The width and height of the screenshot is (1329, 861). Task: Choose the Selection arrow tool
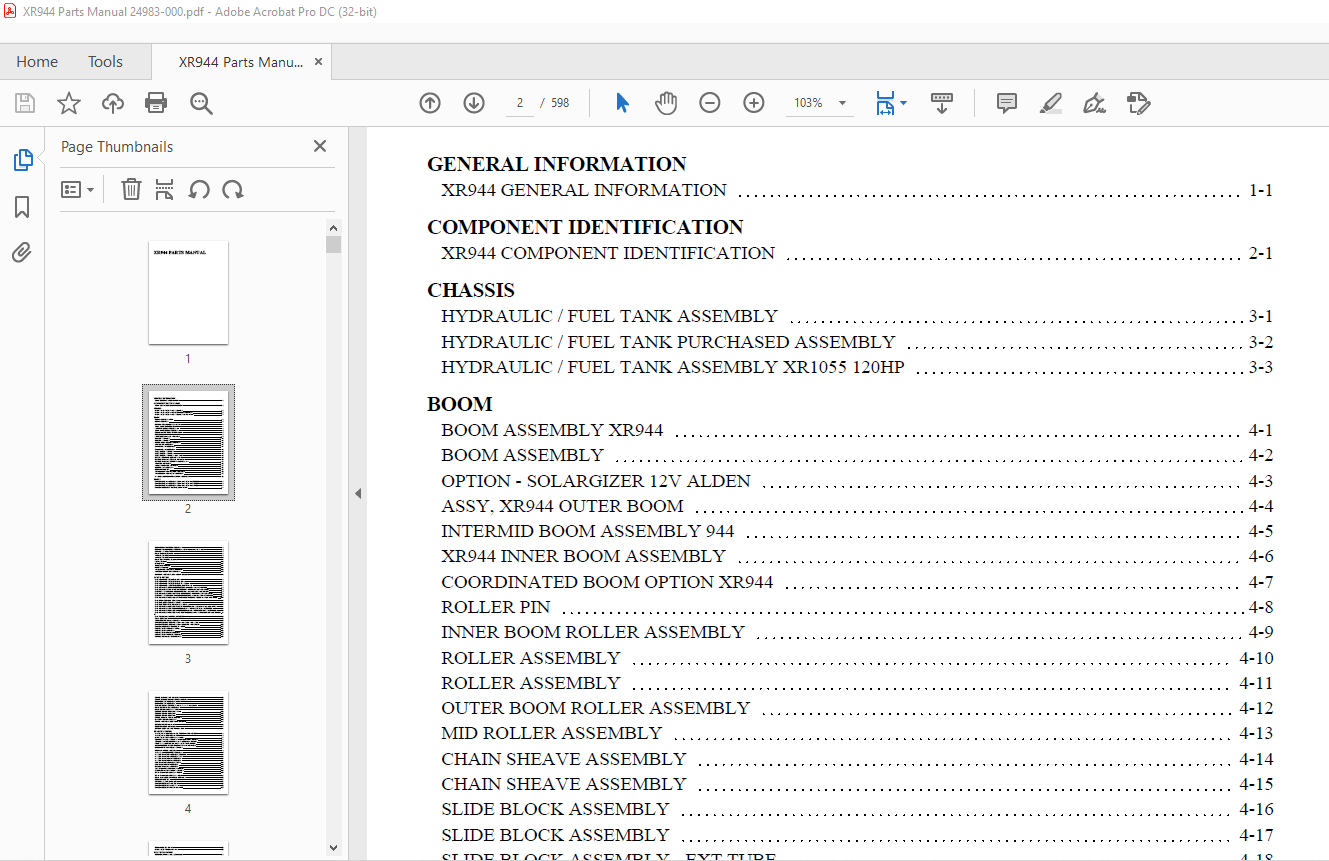622,103
